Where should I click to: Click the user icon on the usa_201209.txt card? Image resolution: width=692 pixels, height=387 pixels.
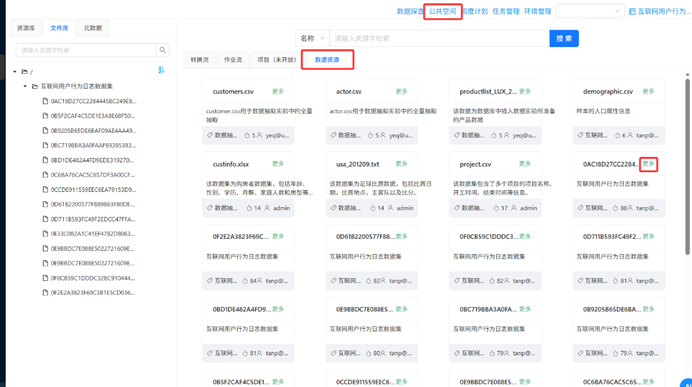390,208
